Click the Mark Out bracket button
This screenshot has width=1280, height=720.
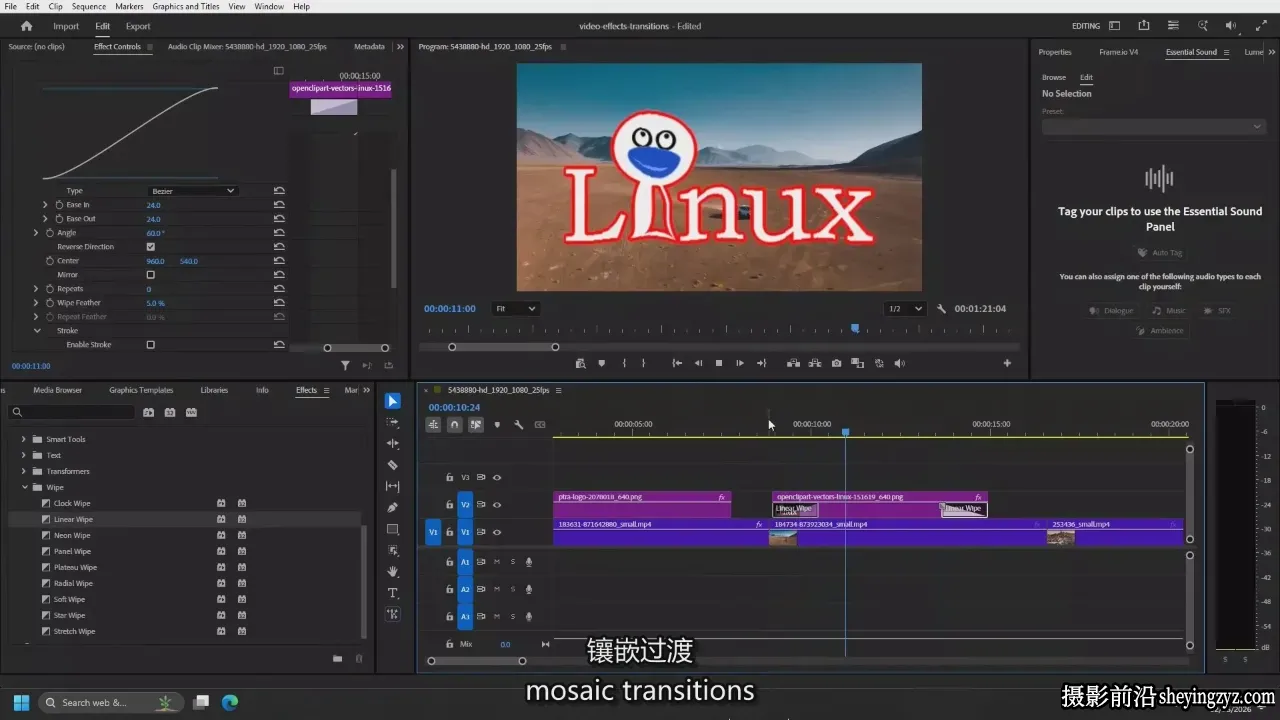(643, 363)
